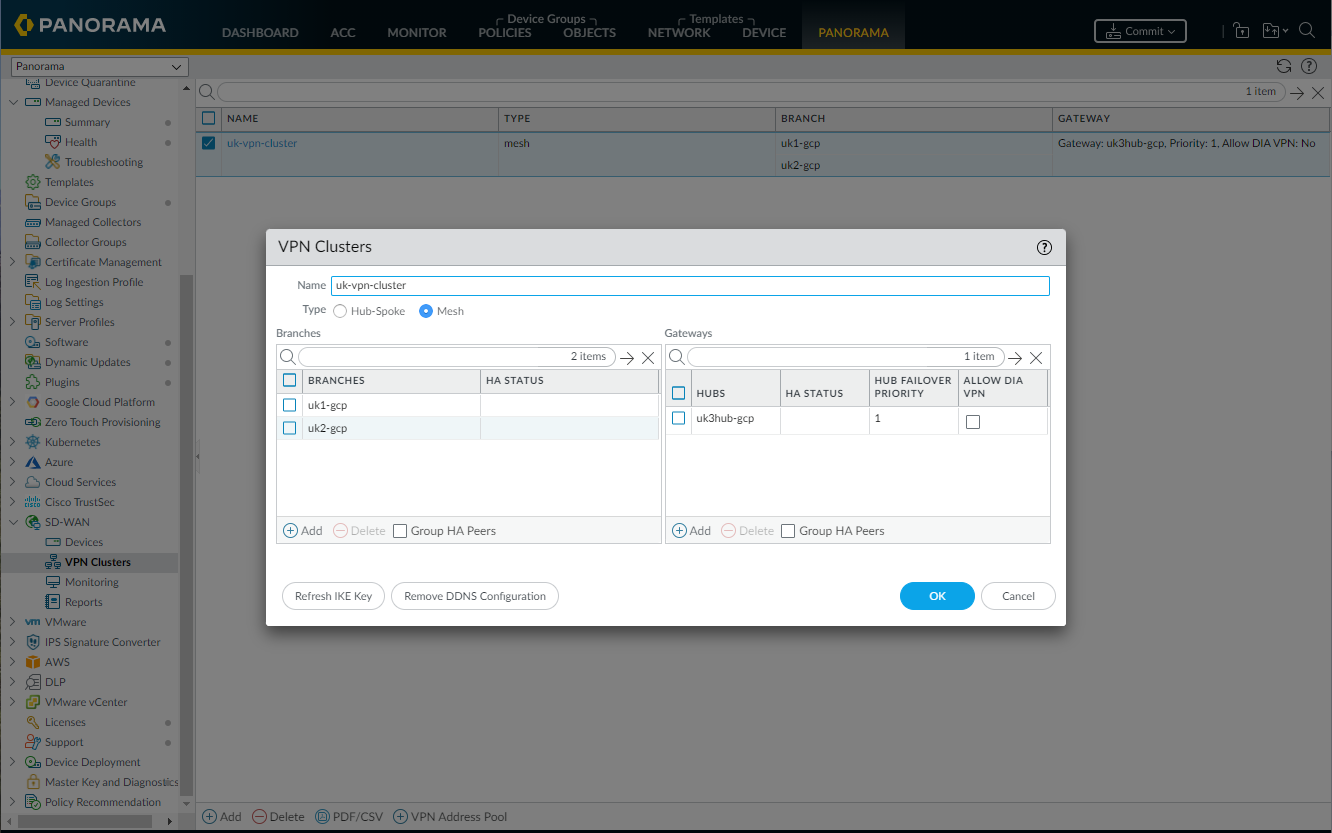Open the DEVICE tab

point(764,32)
